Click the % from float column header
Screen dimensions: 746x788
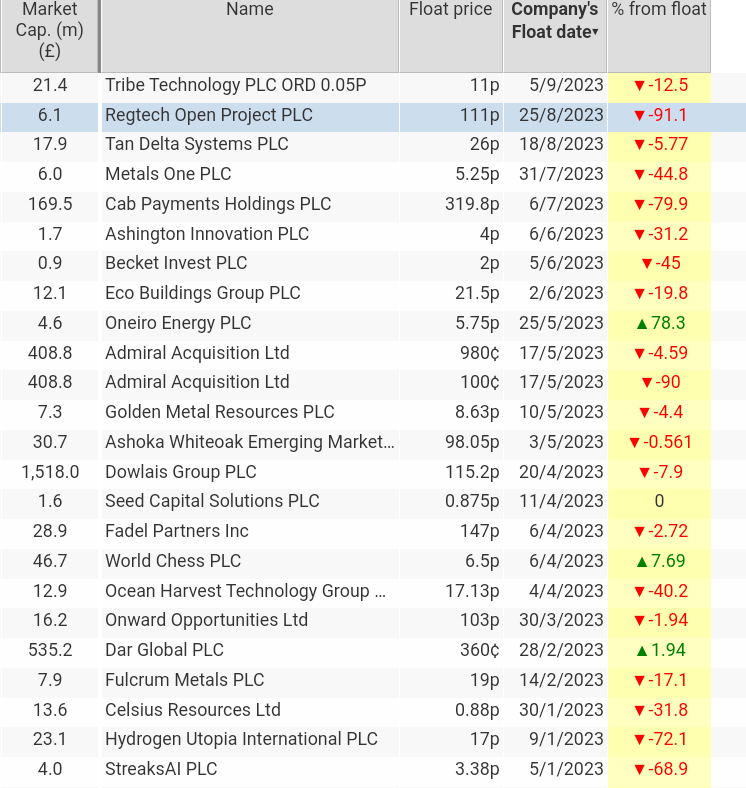(x=659, y=9)
